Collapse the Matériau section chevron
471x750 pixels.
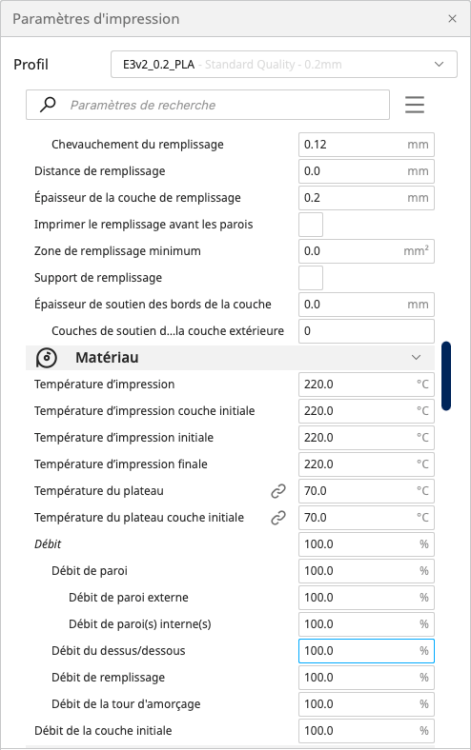pyautogui.click(x=416, y=358)
